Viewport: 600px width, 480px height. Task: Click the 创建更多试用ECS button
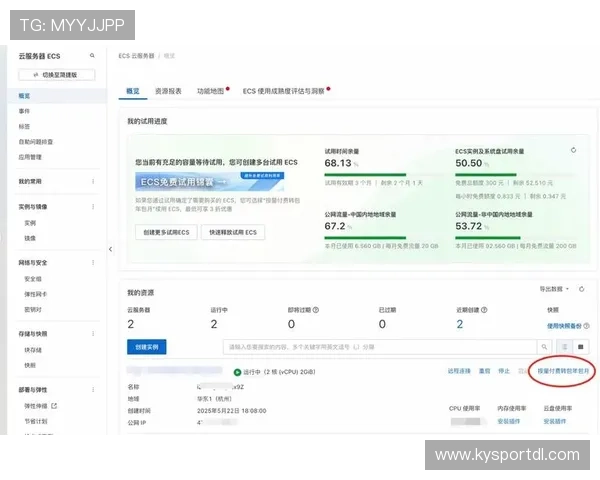pyautogui.click(x=166, y=232)
